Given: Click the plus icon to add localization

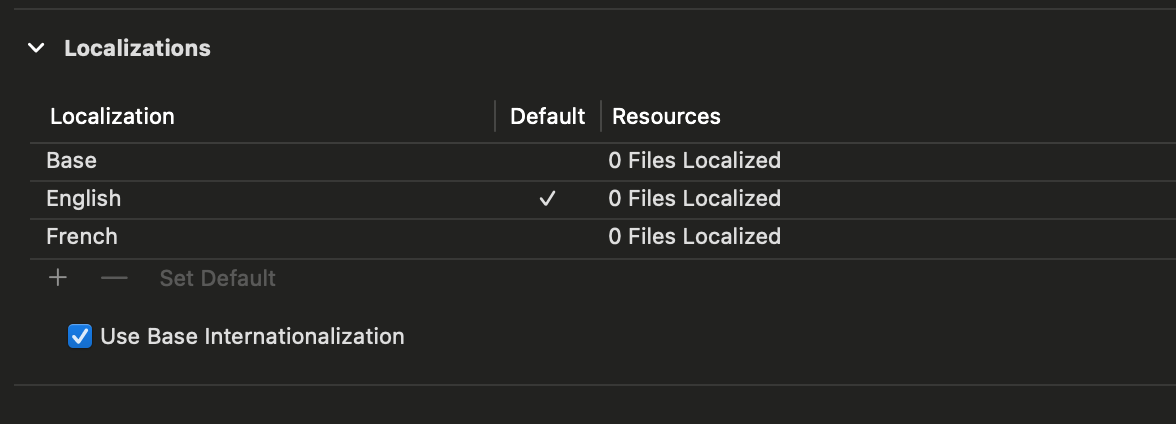Looking at the screenshot, I should tap(58, 278).
